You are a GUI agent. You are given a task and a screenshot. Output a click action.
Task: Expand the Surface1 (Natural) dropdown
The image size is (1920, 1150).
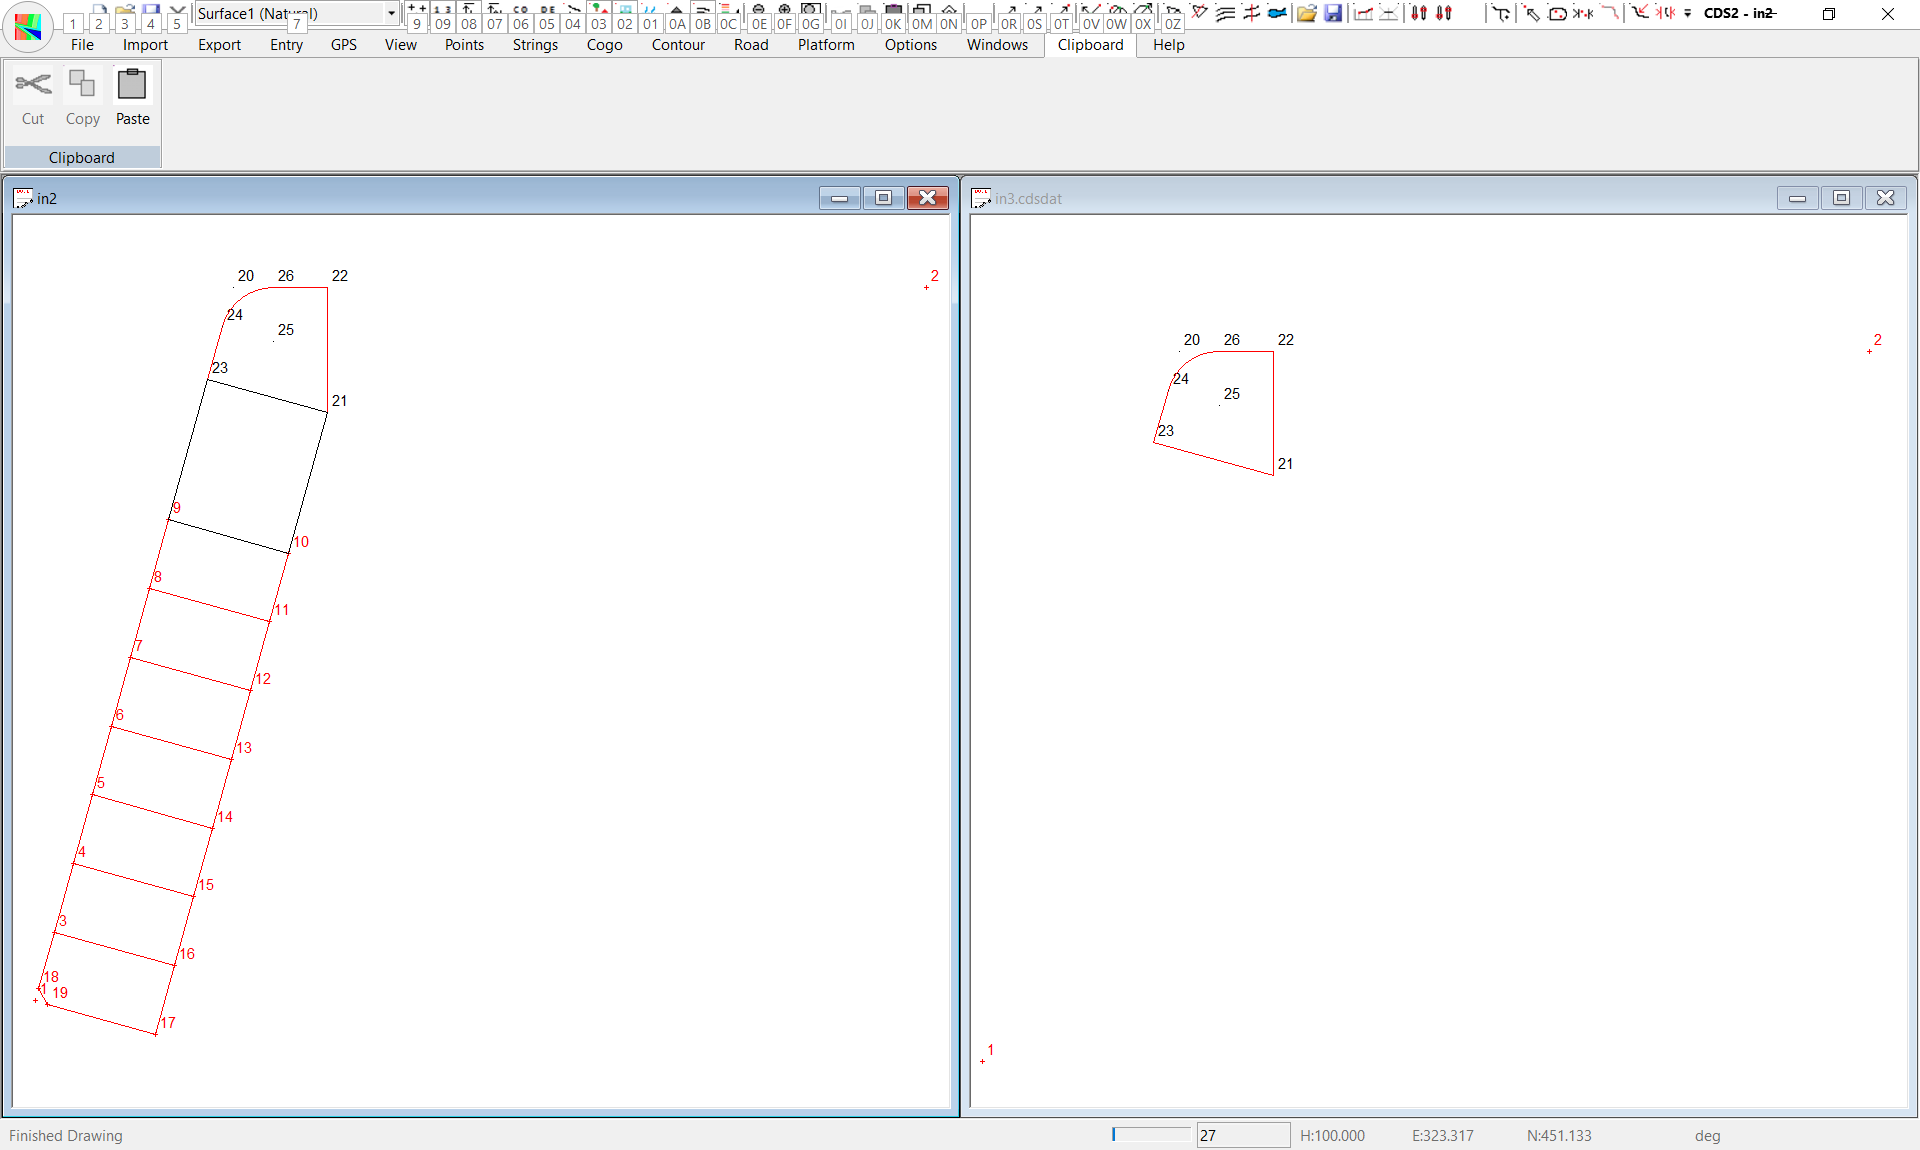391,13
